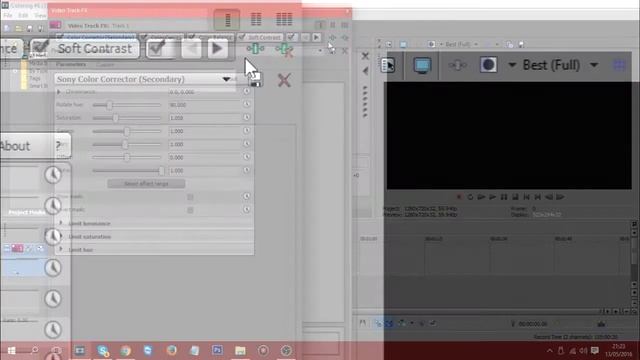Click the Select effect range button
The image size is (640, 360).
pos(146,184)
